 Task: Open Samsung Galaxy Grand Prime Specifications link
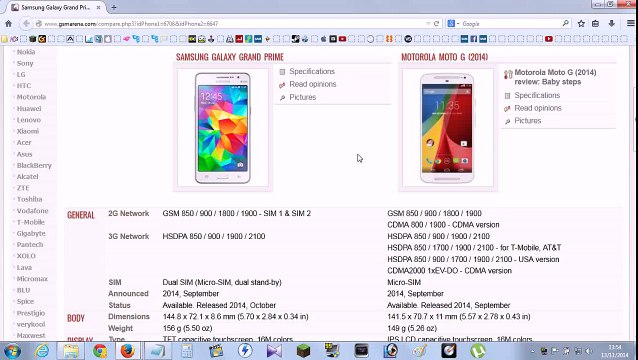[x=312, y=71]
